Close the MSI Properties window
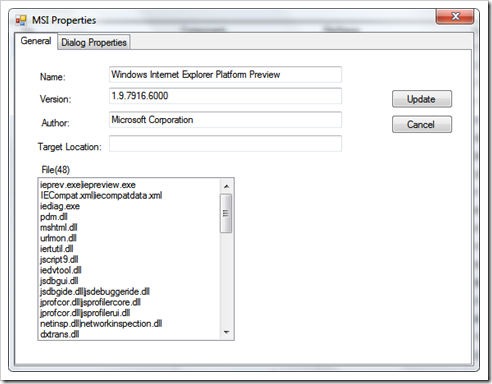The image size is (492, 384). click(x=455, y=16)
